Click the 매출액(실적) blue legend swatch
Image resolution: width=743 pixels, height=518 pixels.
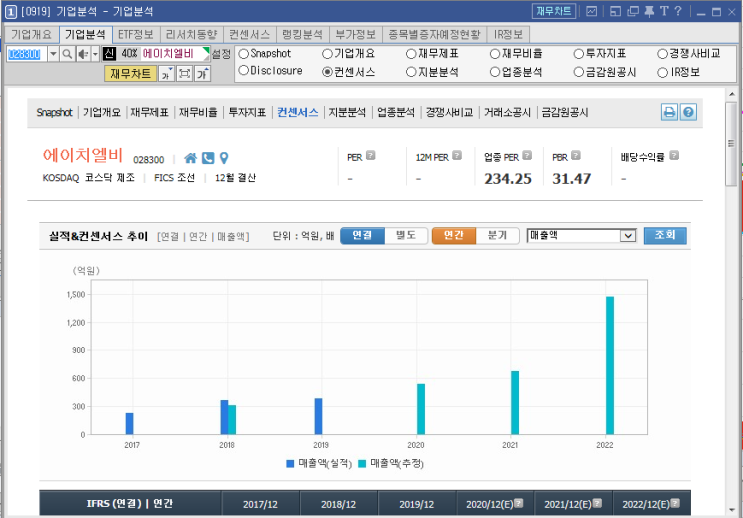point(290,464)
